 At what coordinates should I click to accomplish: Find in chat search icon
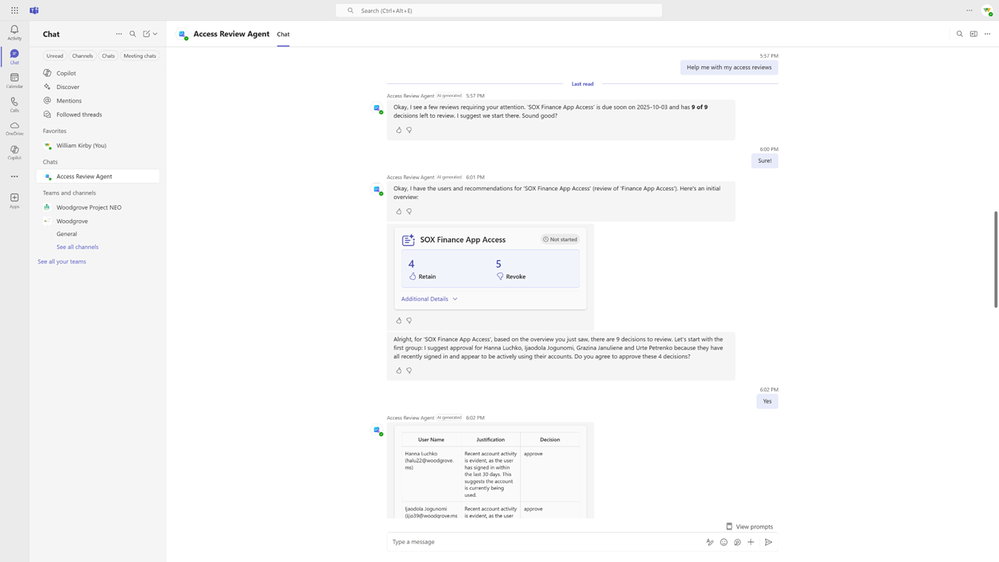(959, 34)
